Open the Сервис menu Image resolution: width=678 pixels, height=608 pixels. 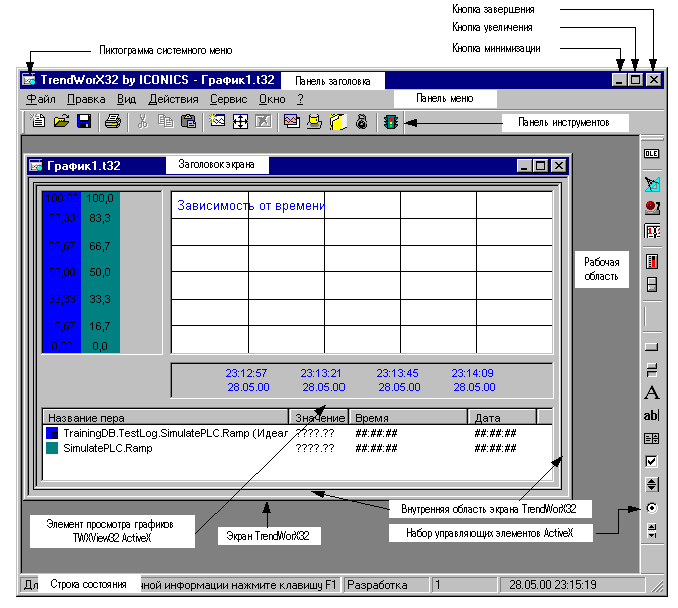click(228, 99)
